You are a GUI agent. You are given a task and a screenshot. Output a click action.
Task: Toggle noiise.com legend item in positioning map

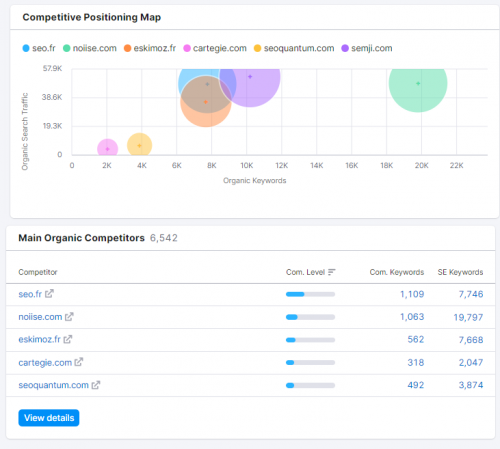point(90,48)
